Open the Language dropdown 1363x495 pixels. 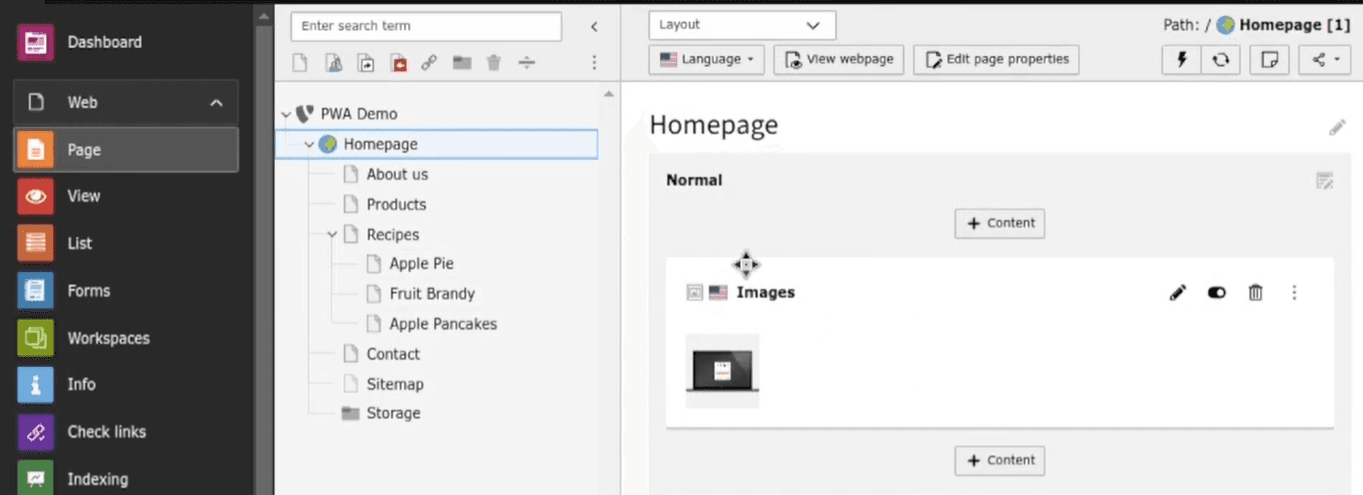[x=707, y=59]
